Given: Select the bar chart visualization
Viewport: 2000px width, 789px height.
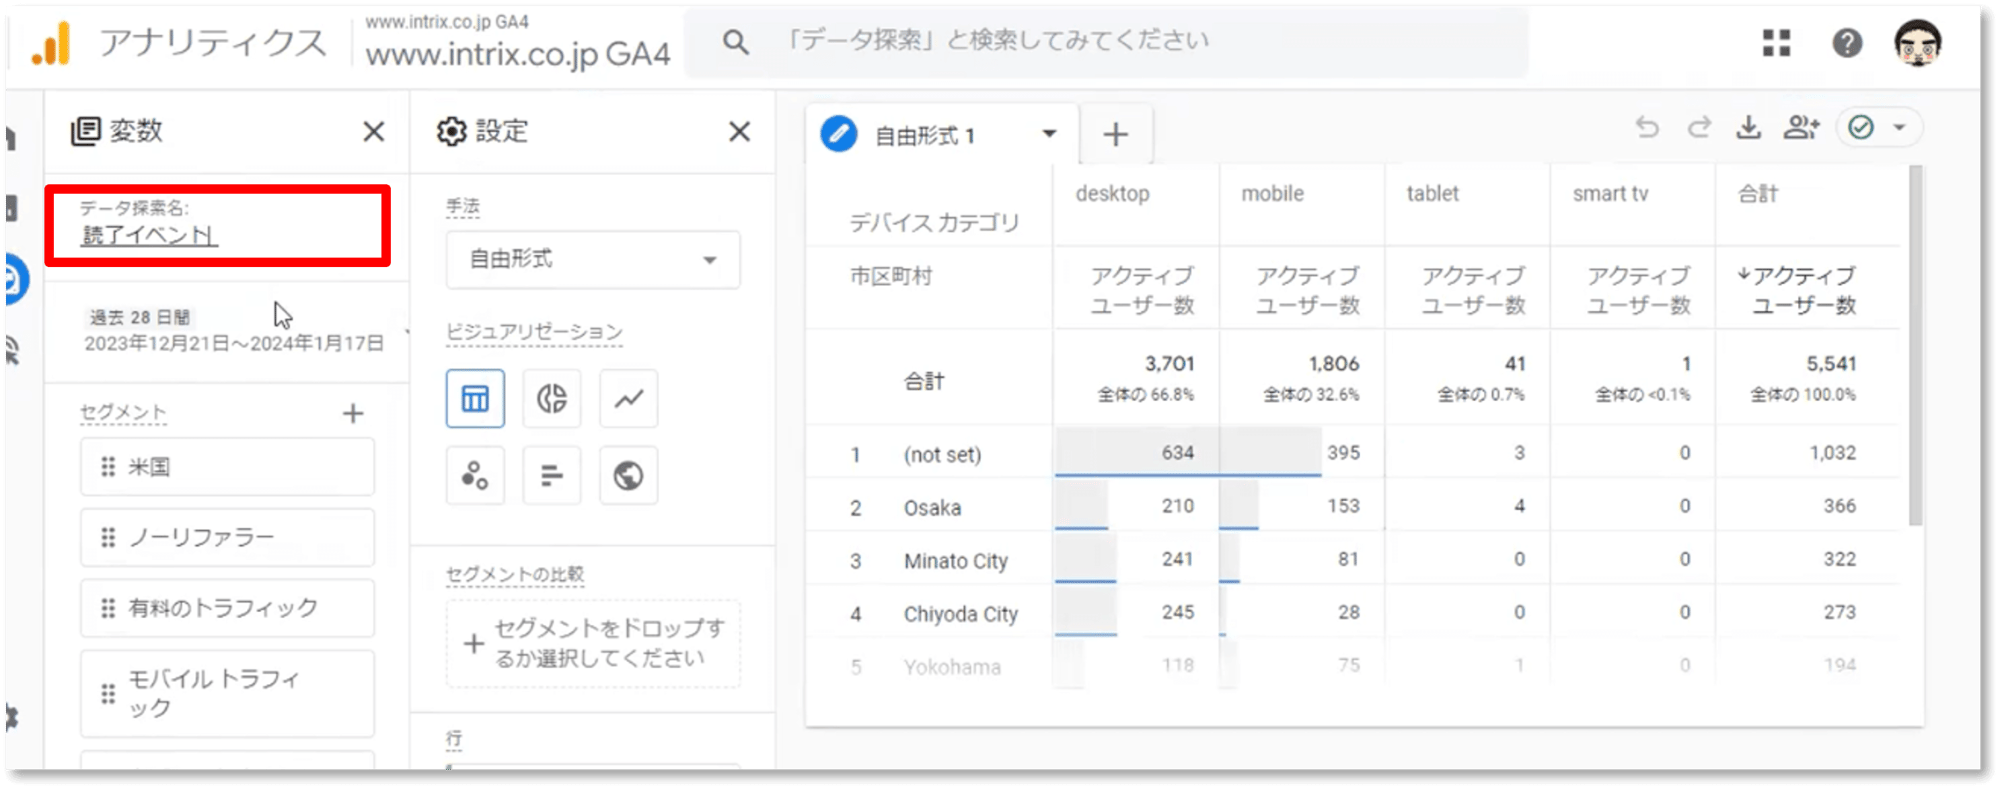Looking at the screenshot, I should [552, 476].
